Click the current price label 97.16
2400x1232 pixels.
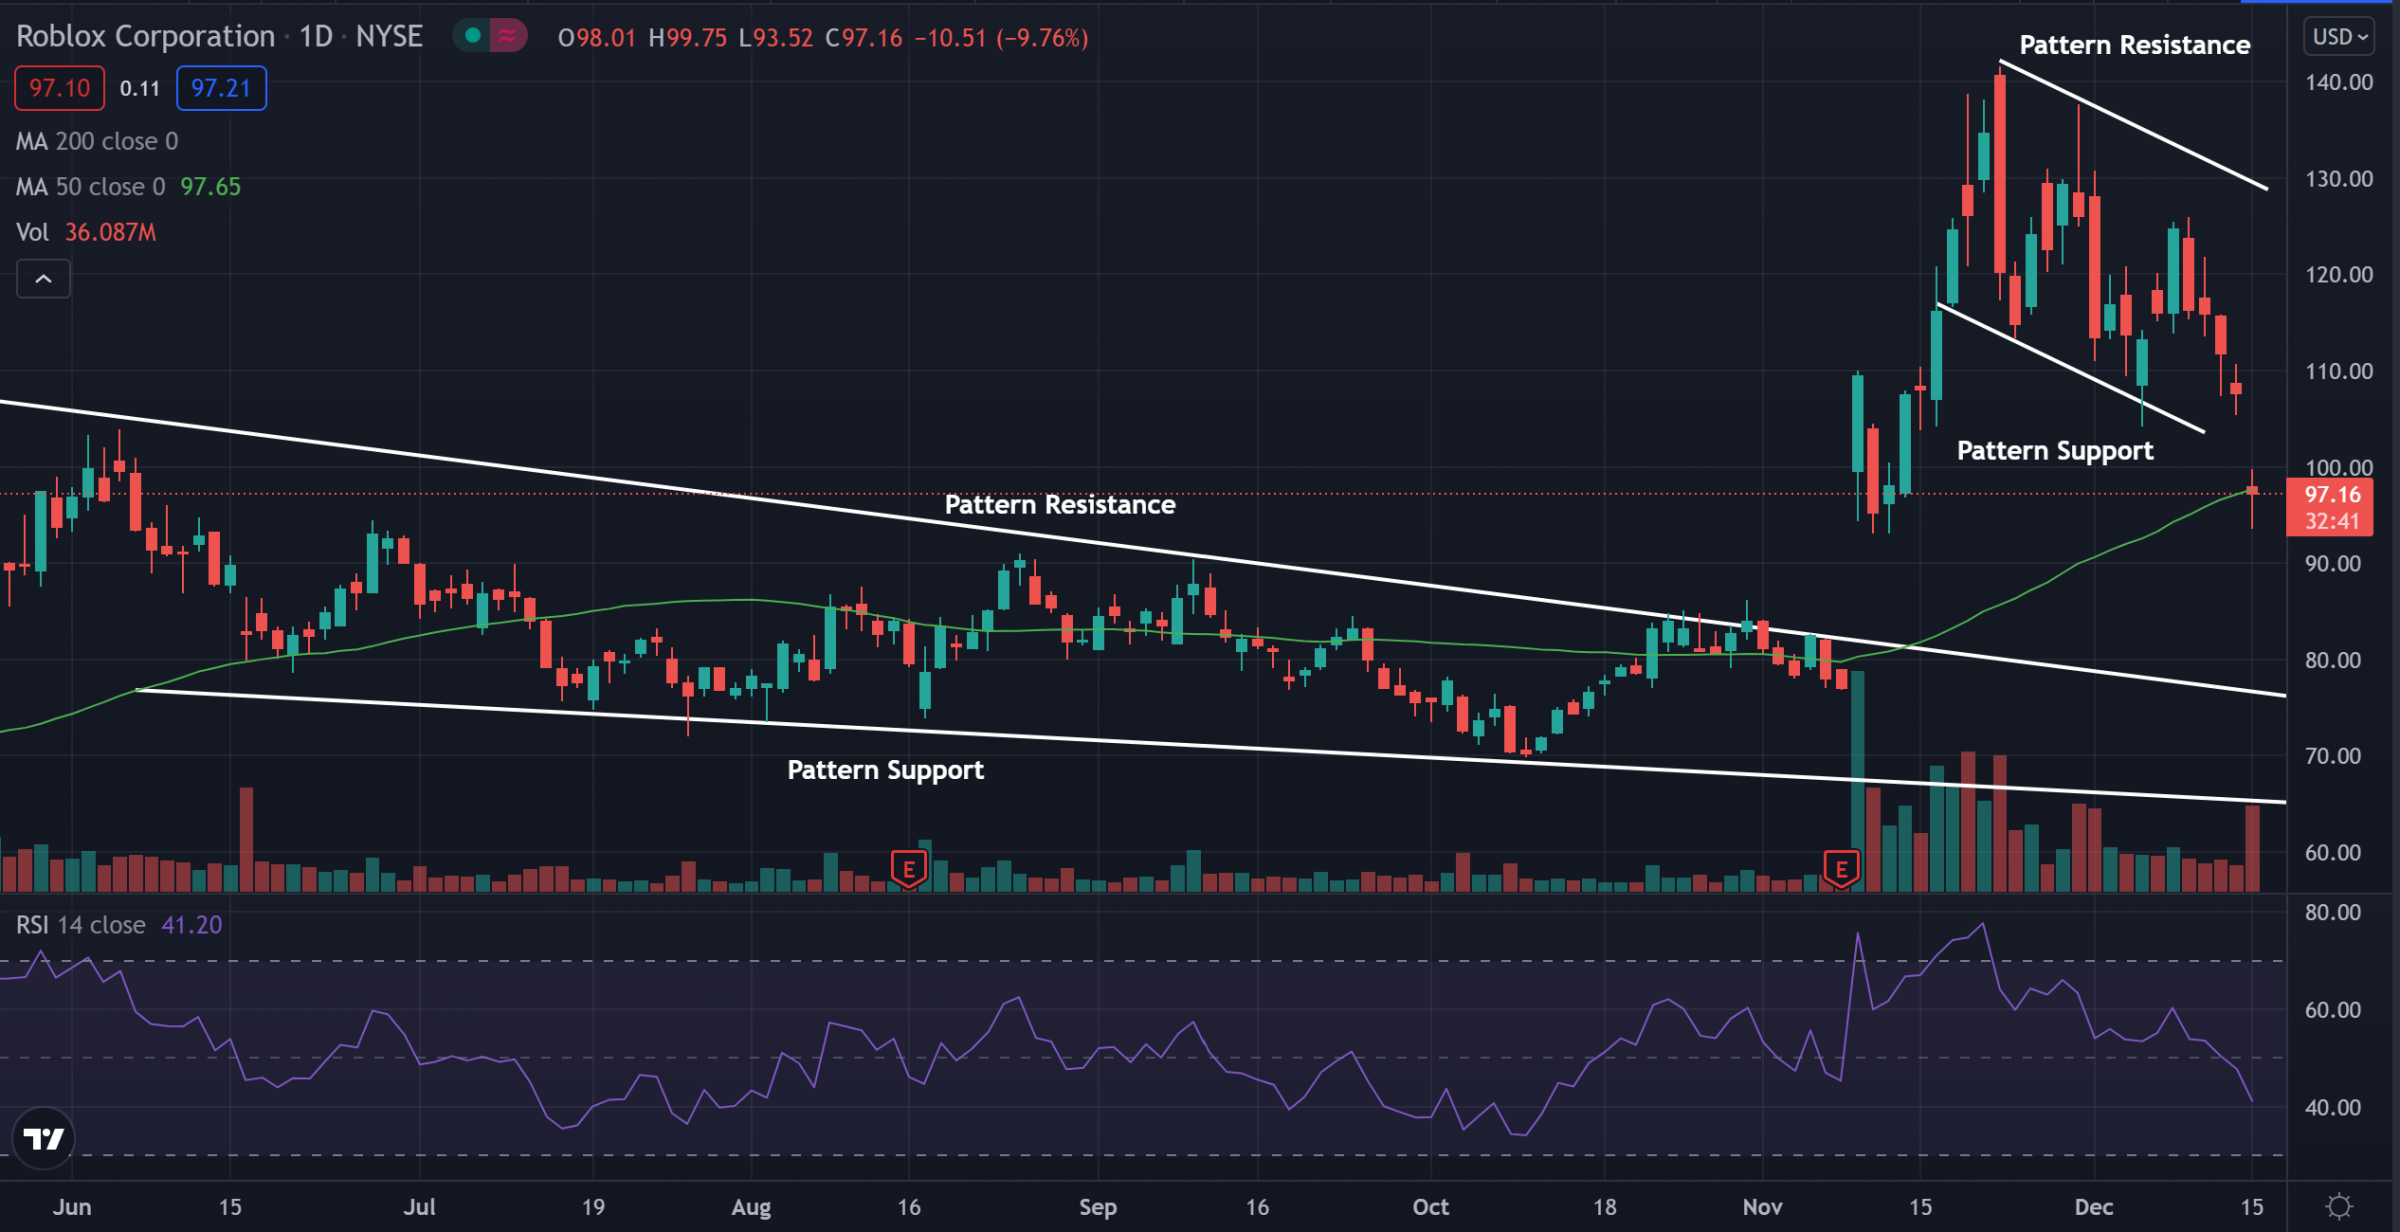[2331, 495]
